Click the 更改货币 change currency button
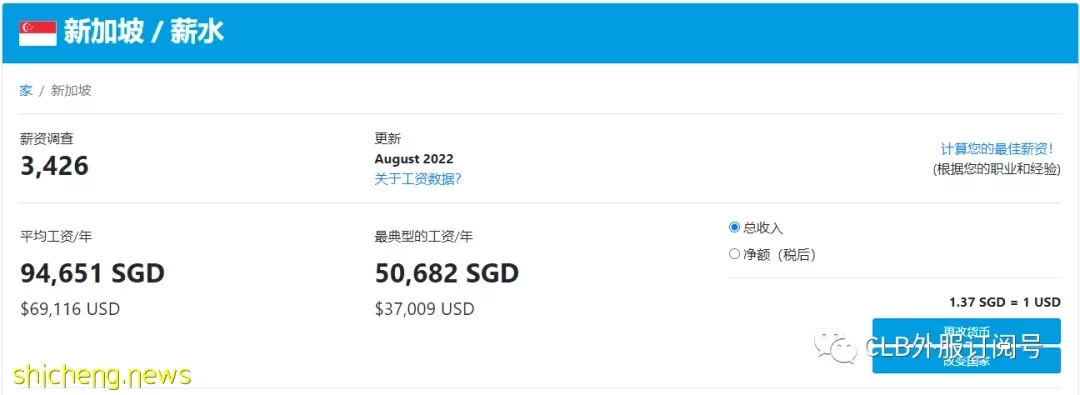 coord(966,332)
